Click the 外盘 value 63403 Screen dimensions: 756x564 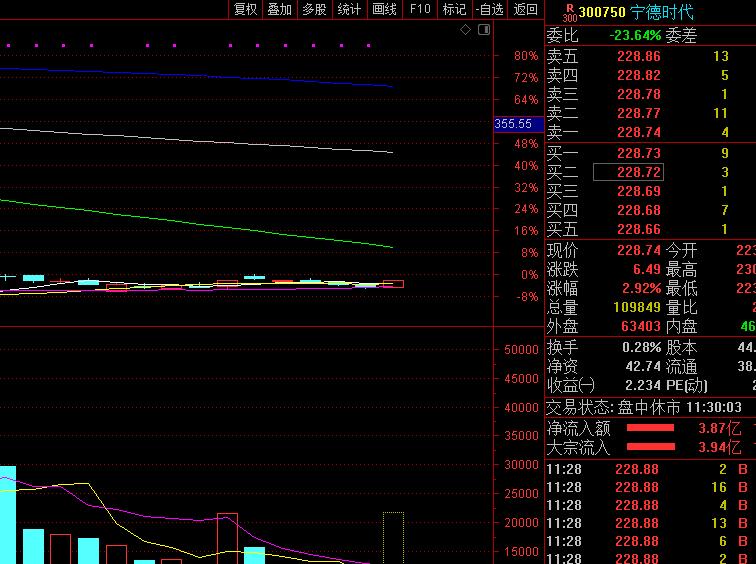641,326
